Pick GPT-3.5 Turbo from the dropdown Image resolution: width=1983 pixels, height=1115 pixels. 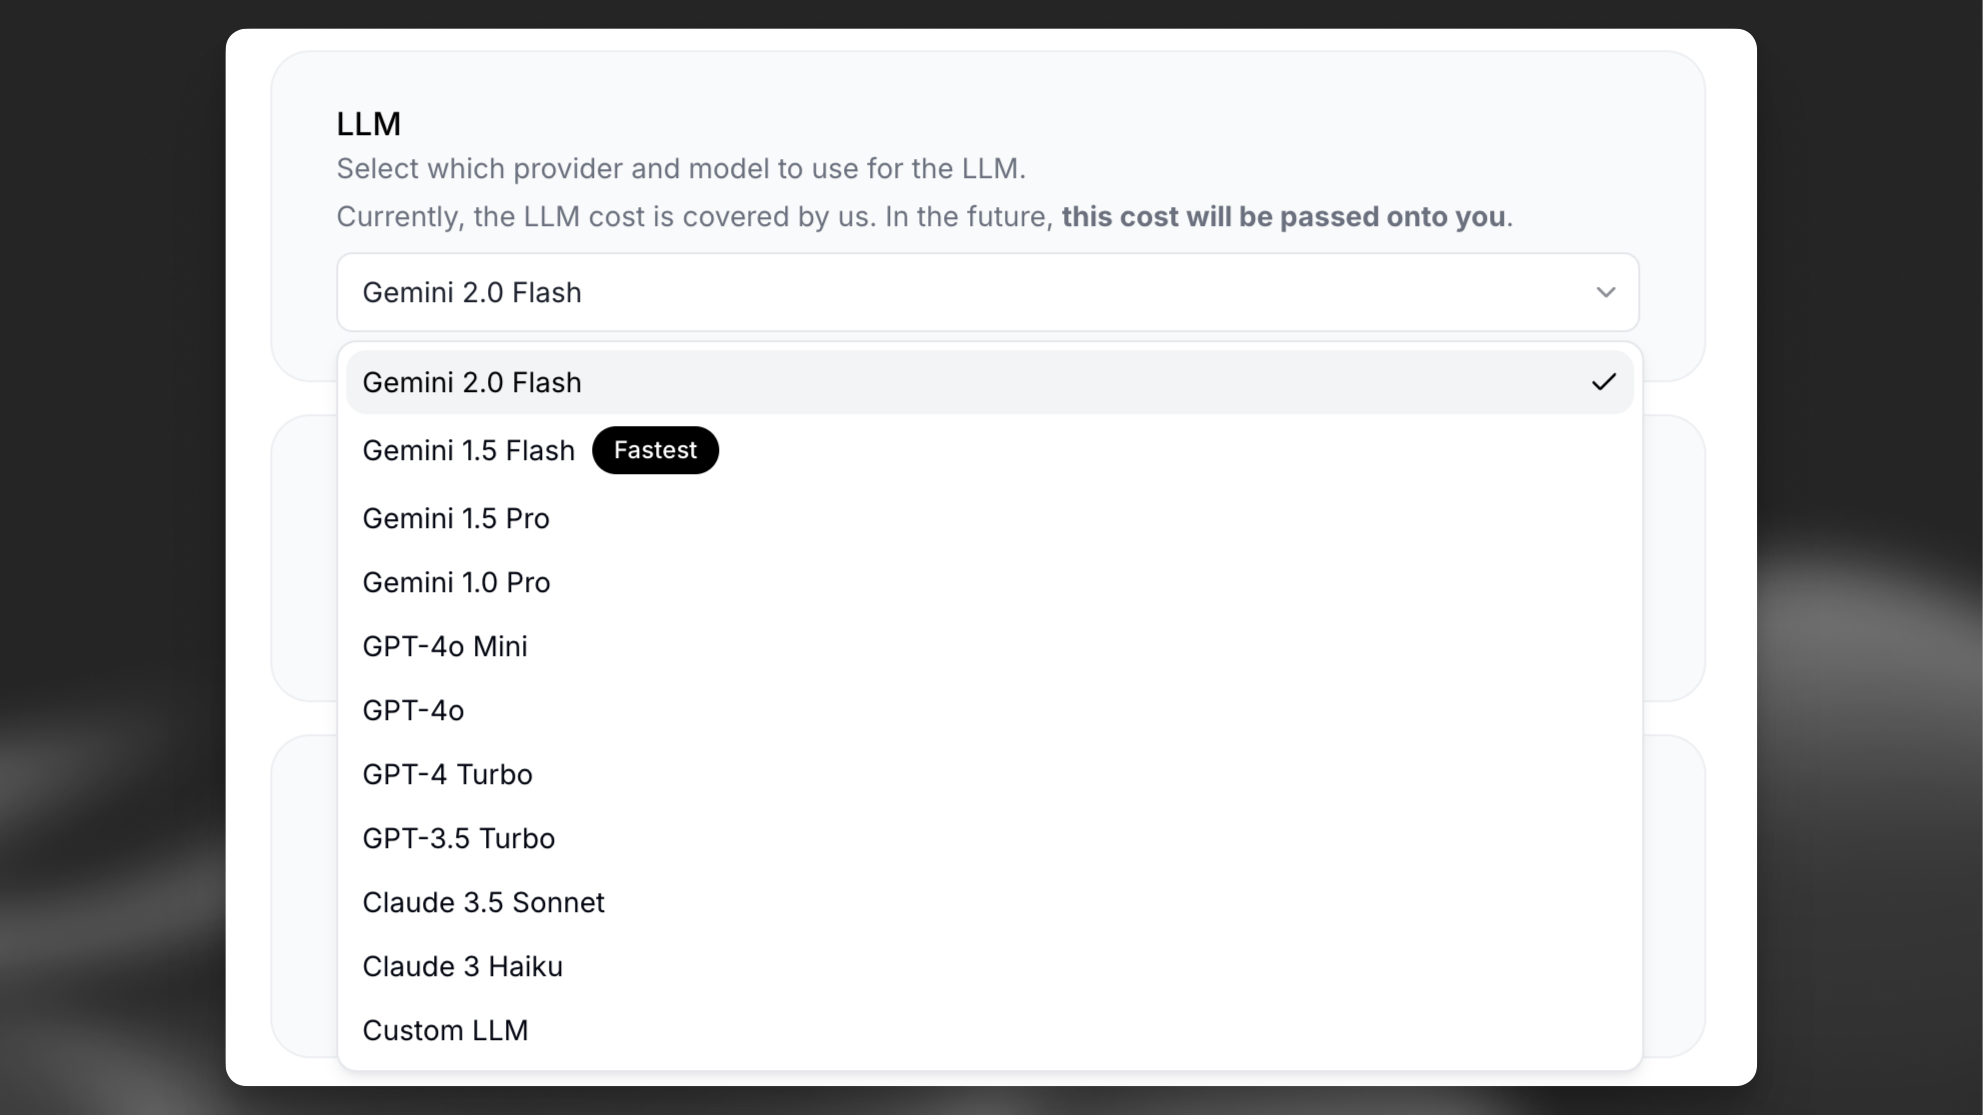(458, 839)
